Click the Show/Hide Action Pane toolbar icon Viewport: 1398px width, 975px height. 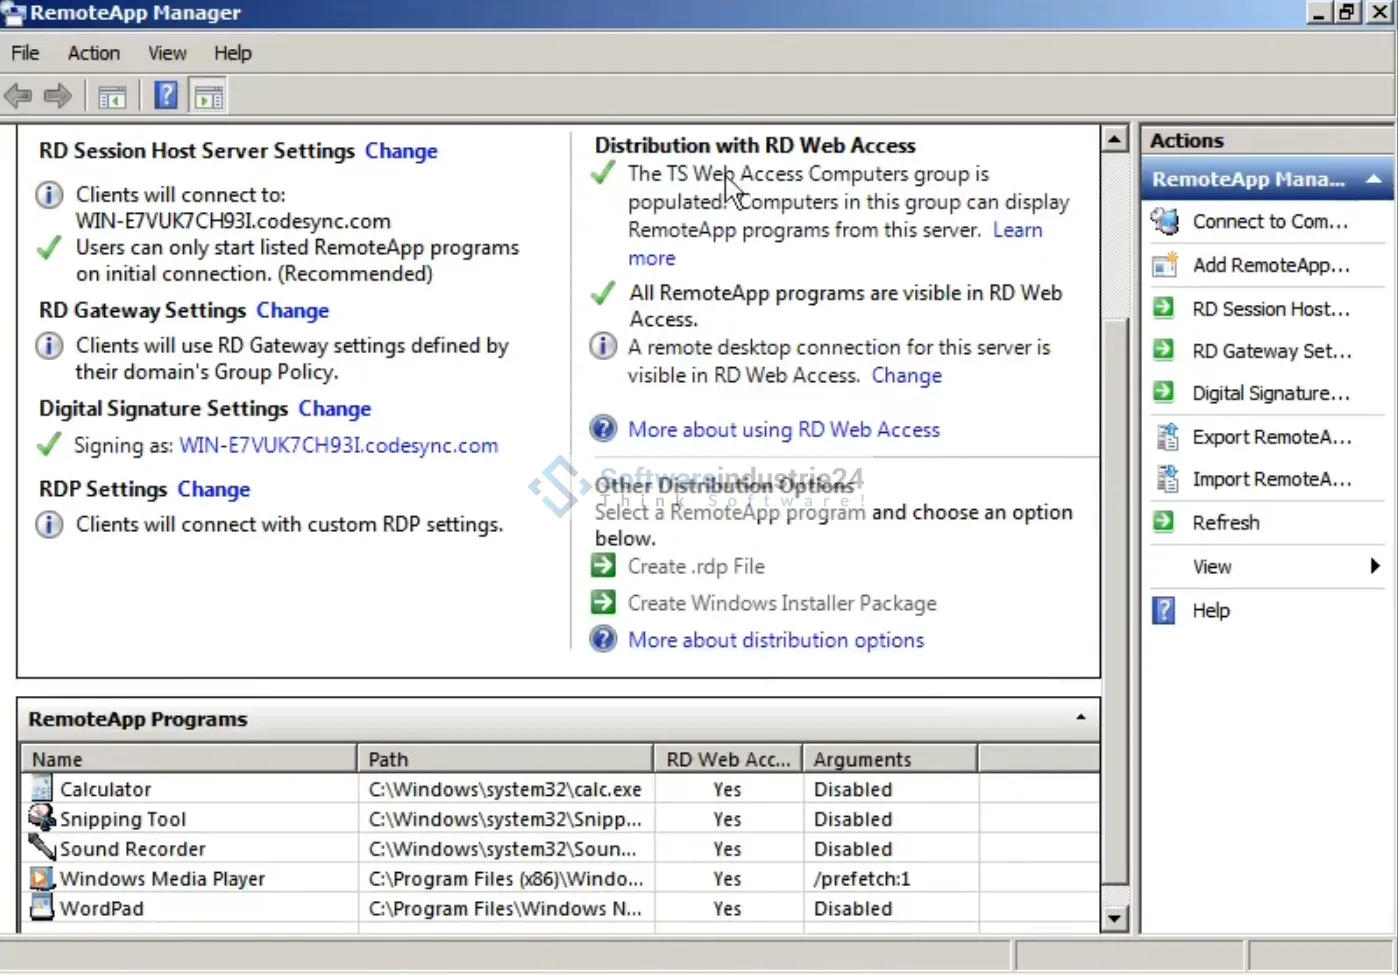[x=208, y=97]
